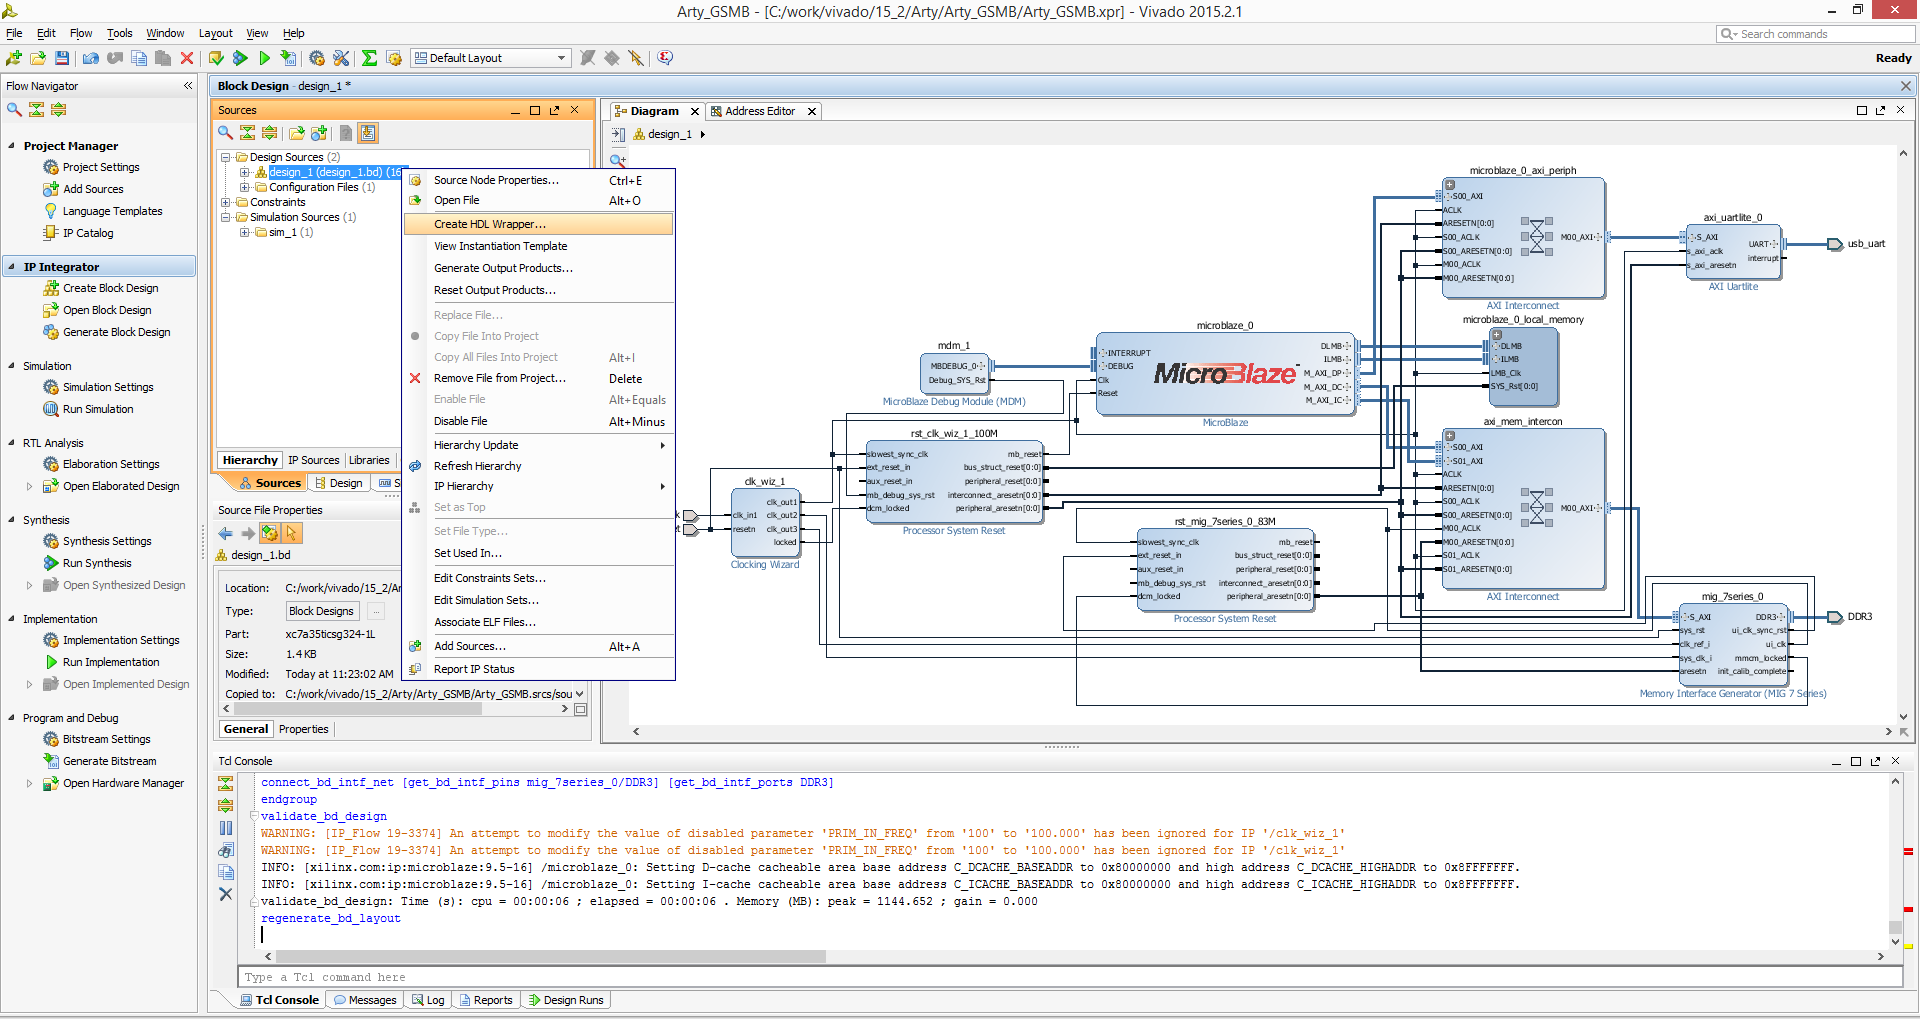1920x1019 pixels.
Task: Click Expand All icon in Sources panel
Action: (x=270, y=133)
